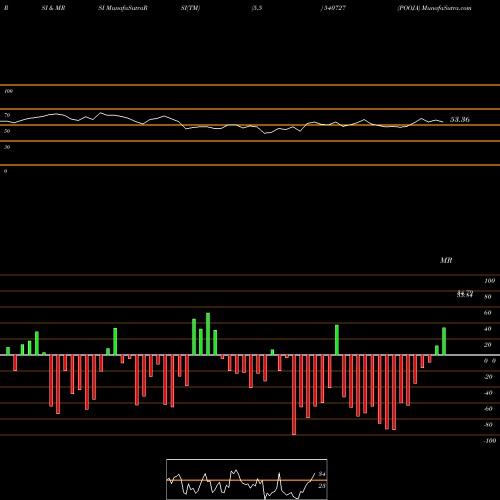Viewport: 500px width, 500px height.
Task: Click the 'SI(TM)' header text
Action: point(190,8)
